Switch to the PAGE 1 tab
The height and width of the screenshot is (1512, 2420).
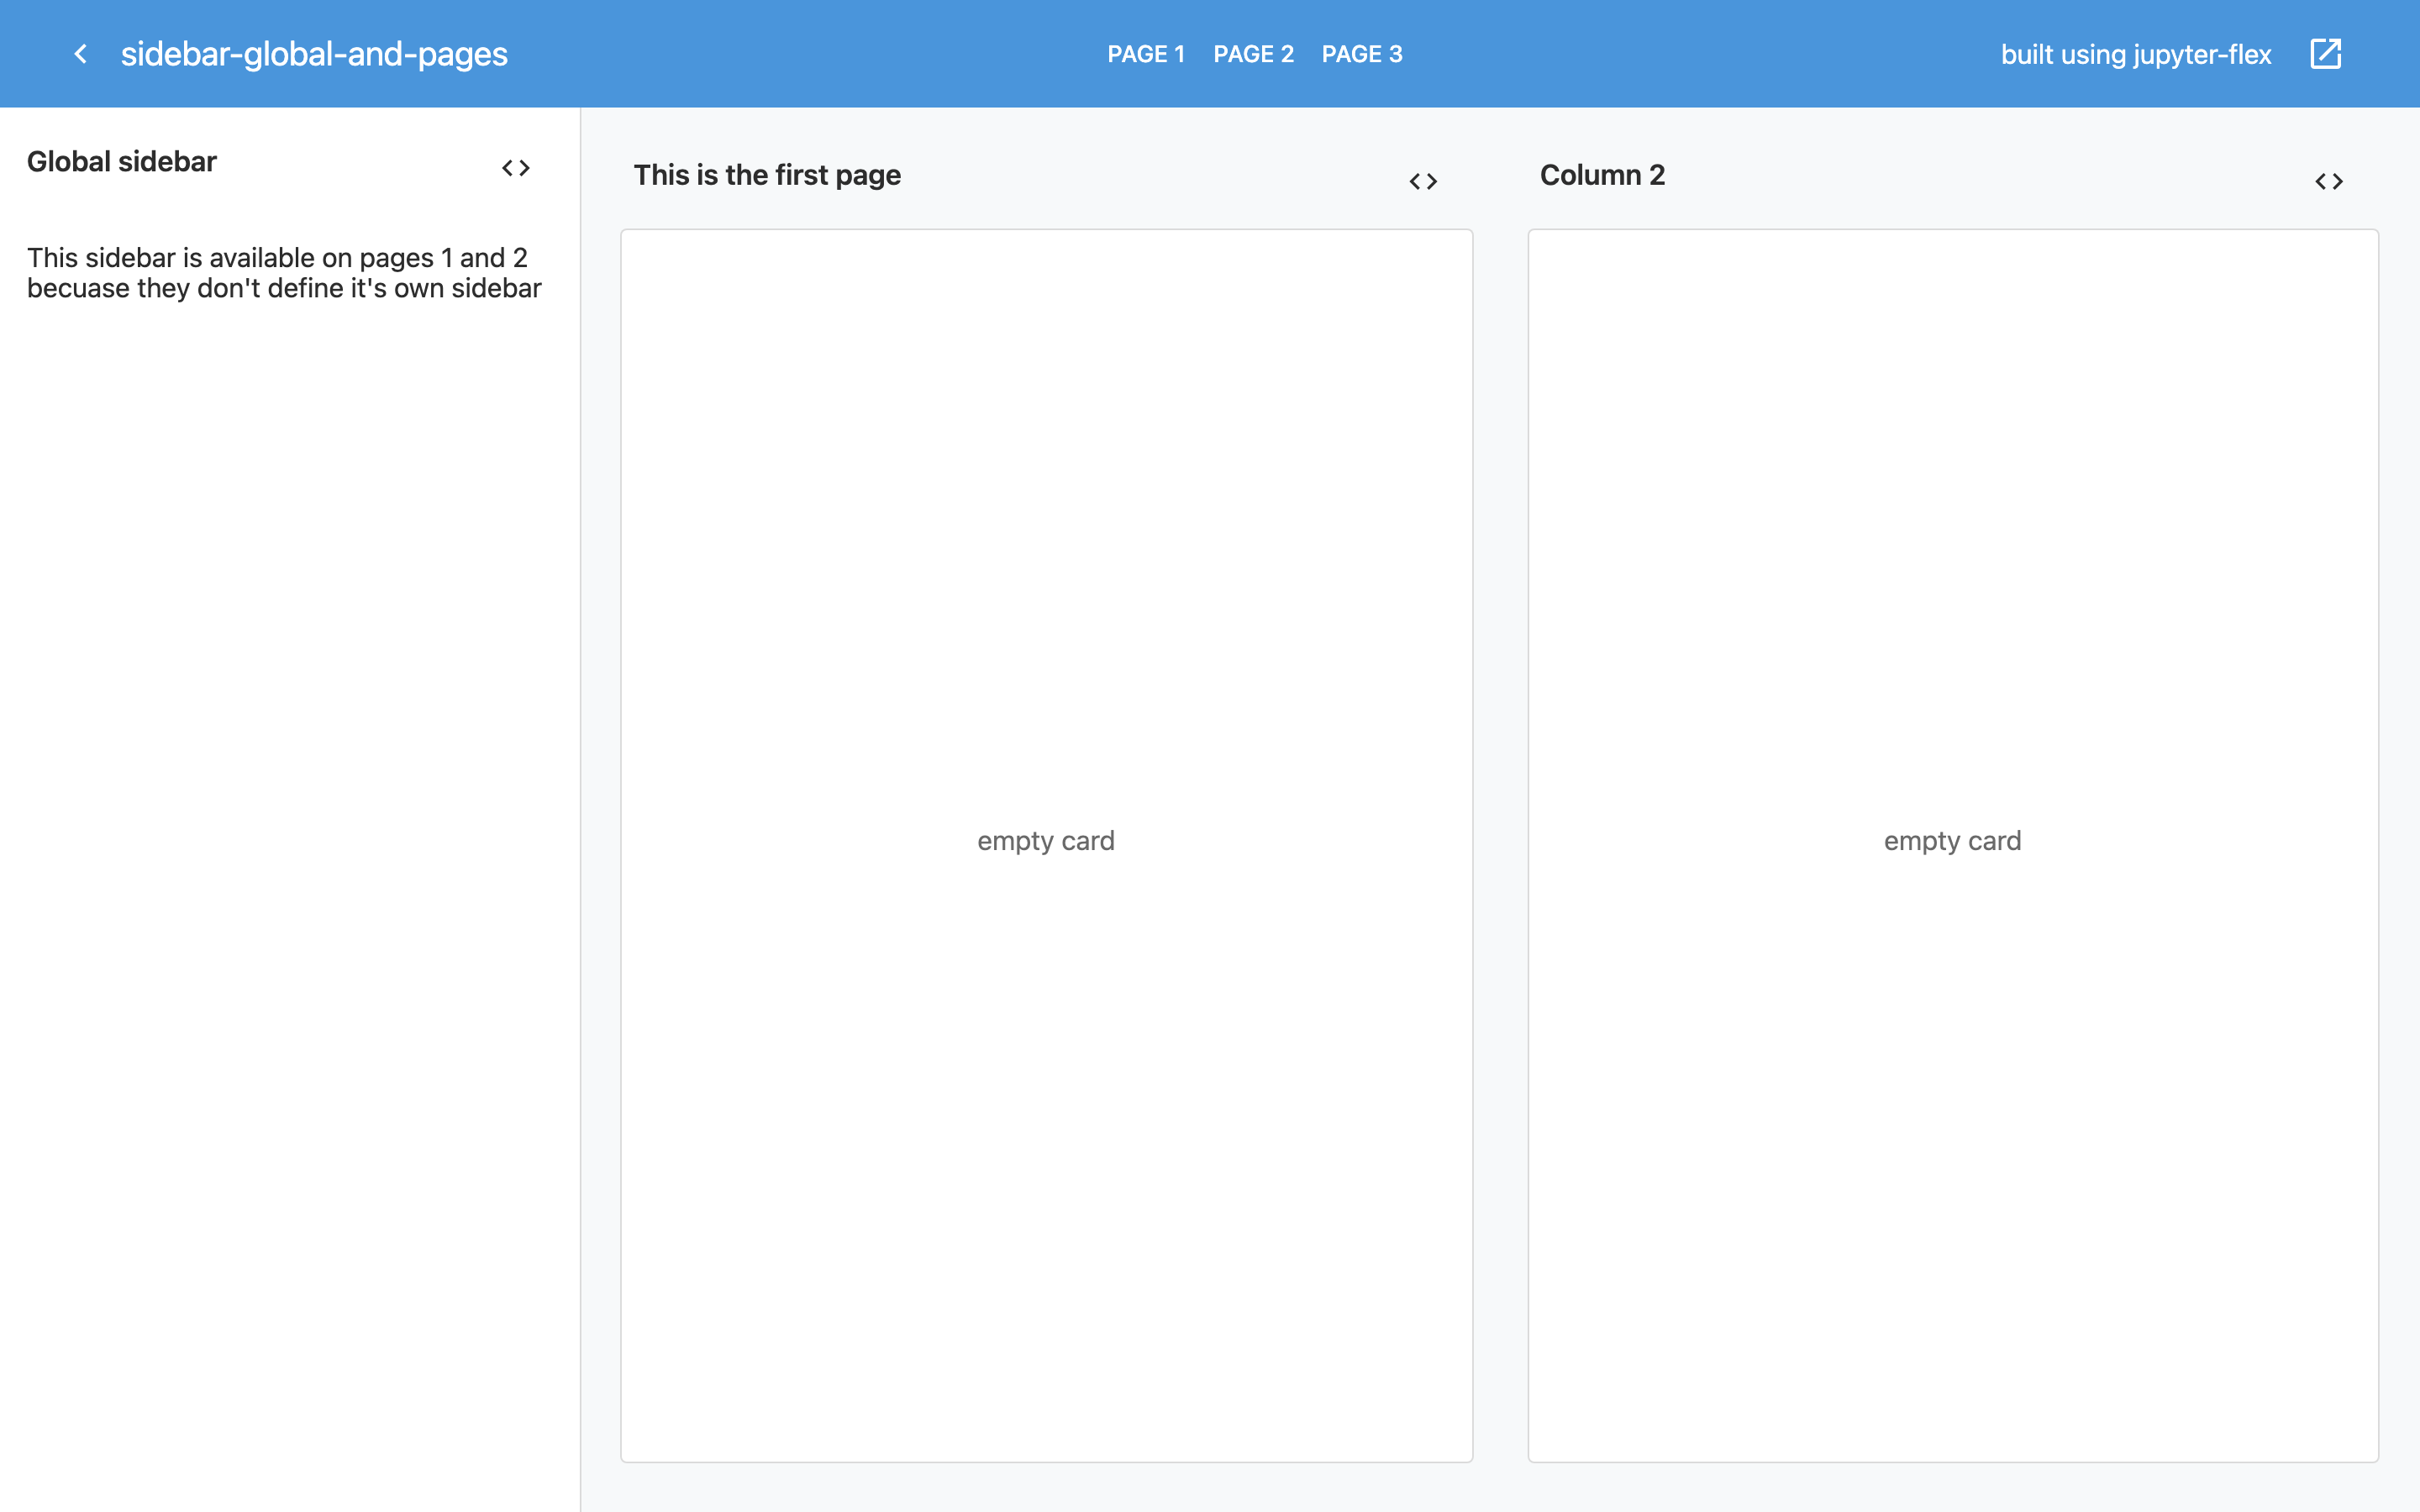[x=1146, y=54]
